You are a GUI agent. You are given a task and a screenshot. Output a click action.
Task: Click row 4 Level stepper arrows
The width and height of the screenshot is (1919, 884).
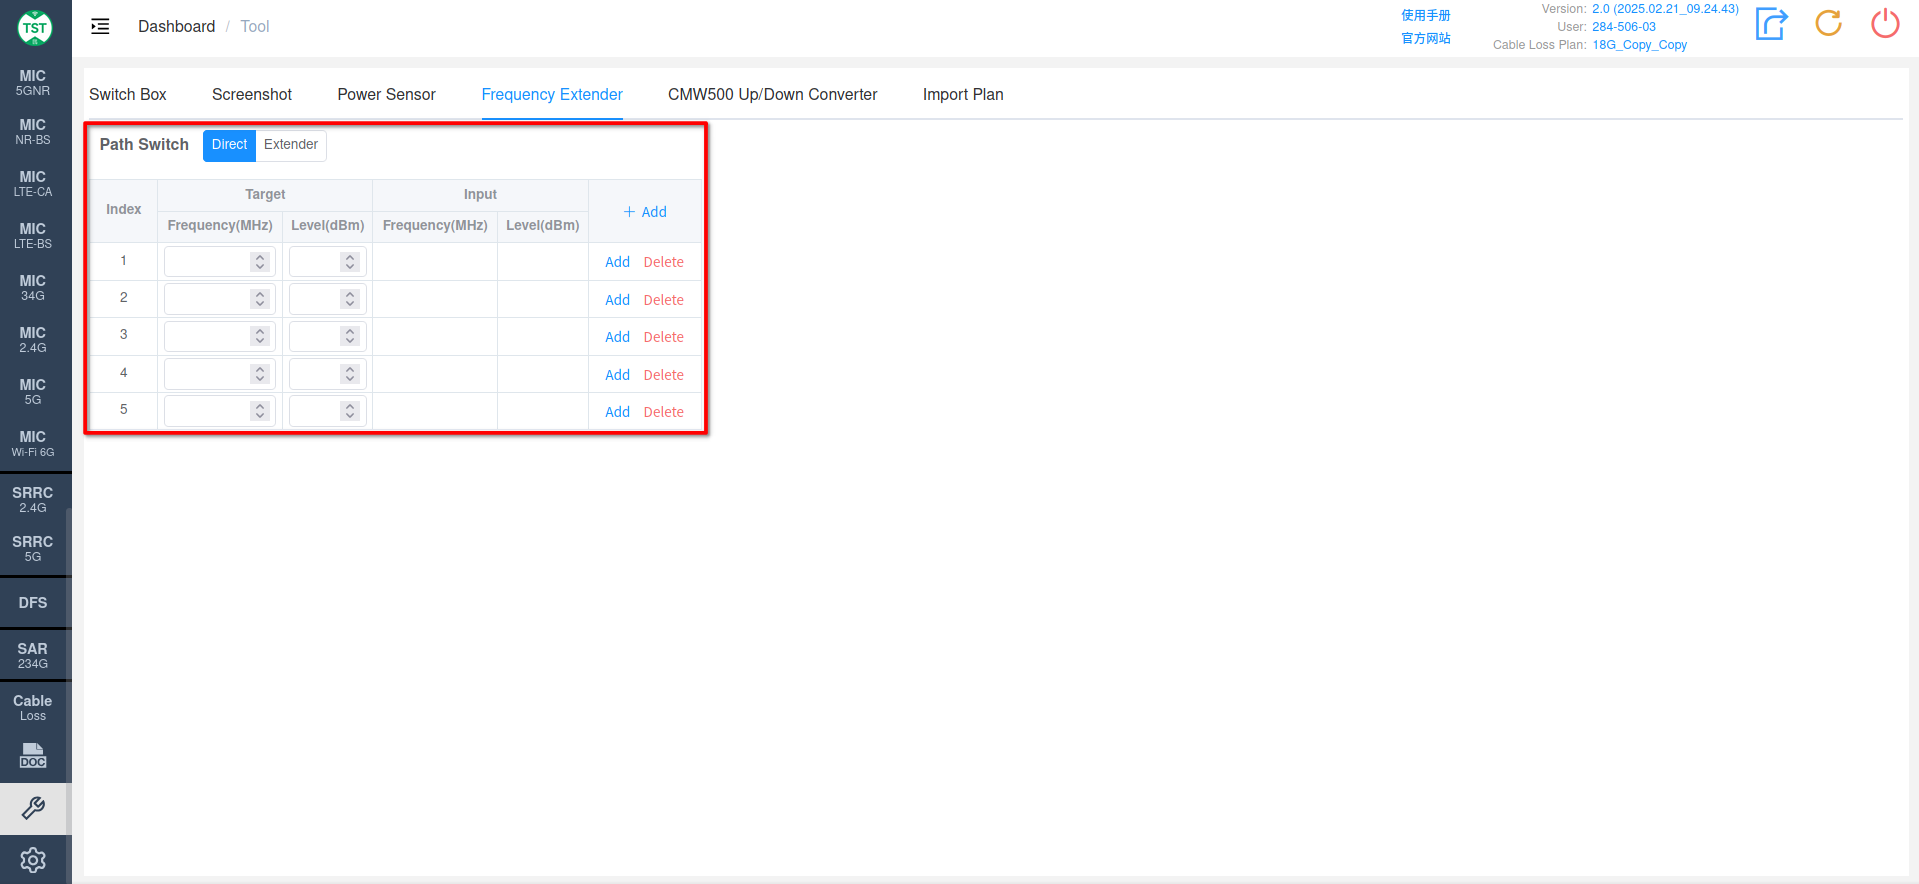point(350,374)
